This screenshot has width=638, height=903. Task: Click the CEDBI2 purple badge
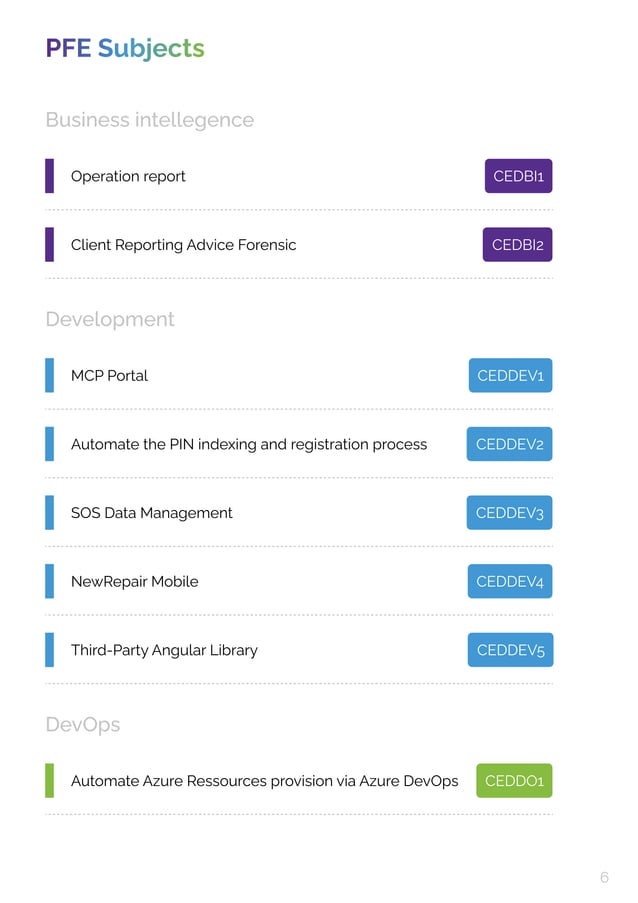tap(517, 245)
